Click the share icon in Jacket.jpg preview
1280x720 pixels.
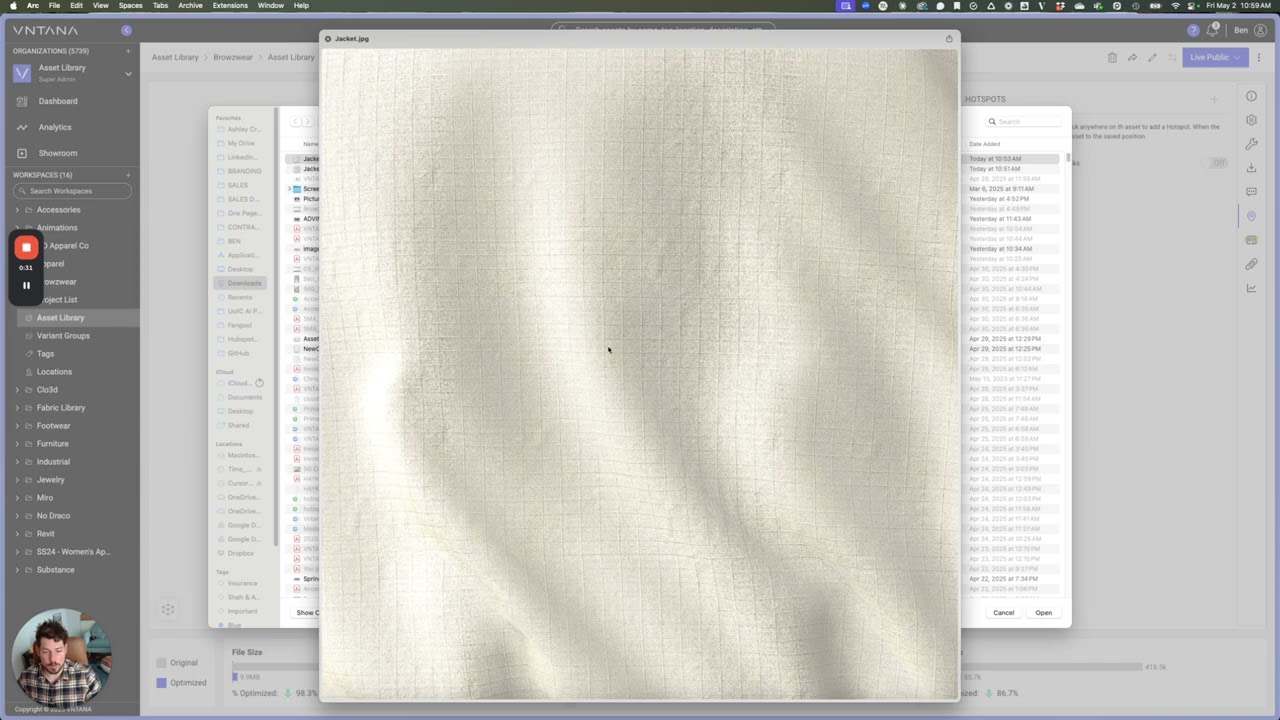tap(949, 39)
